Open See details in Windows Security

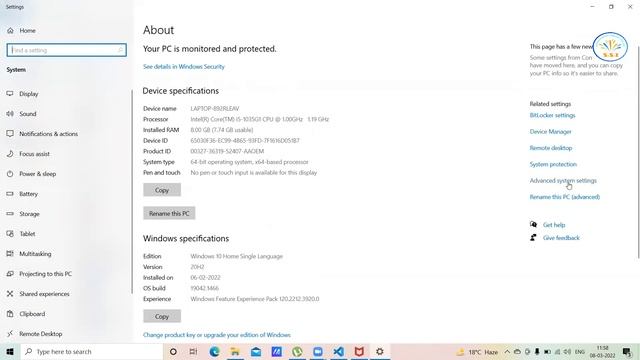tap(184, 67)
